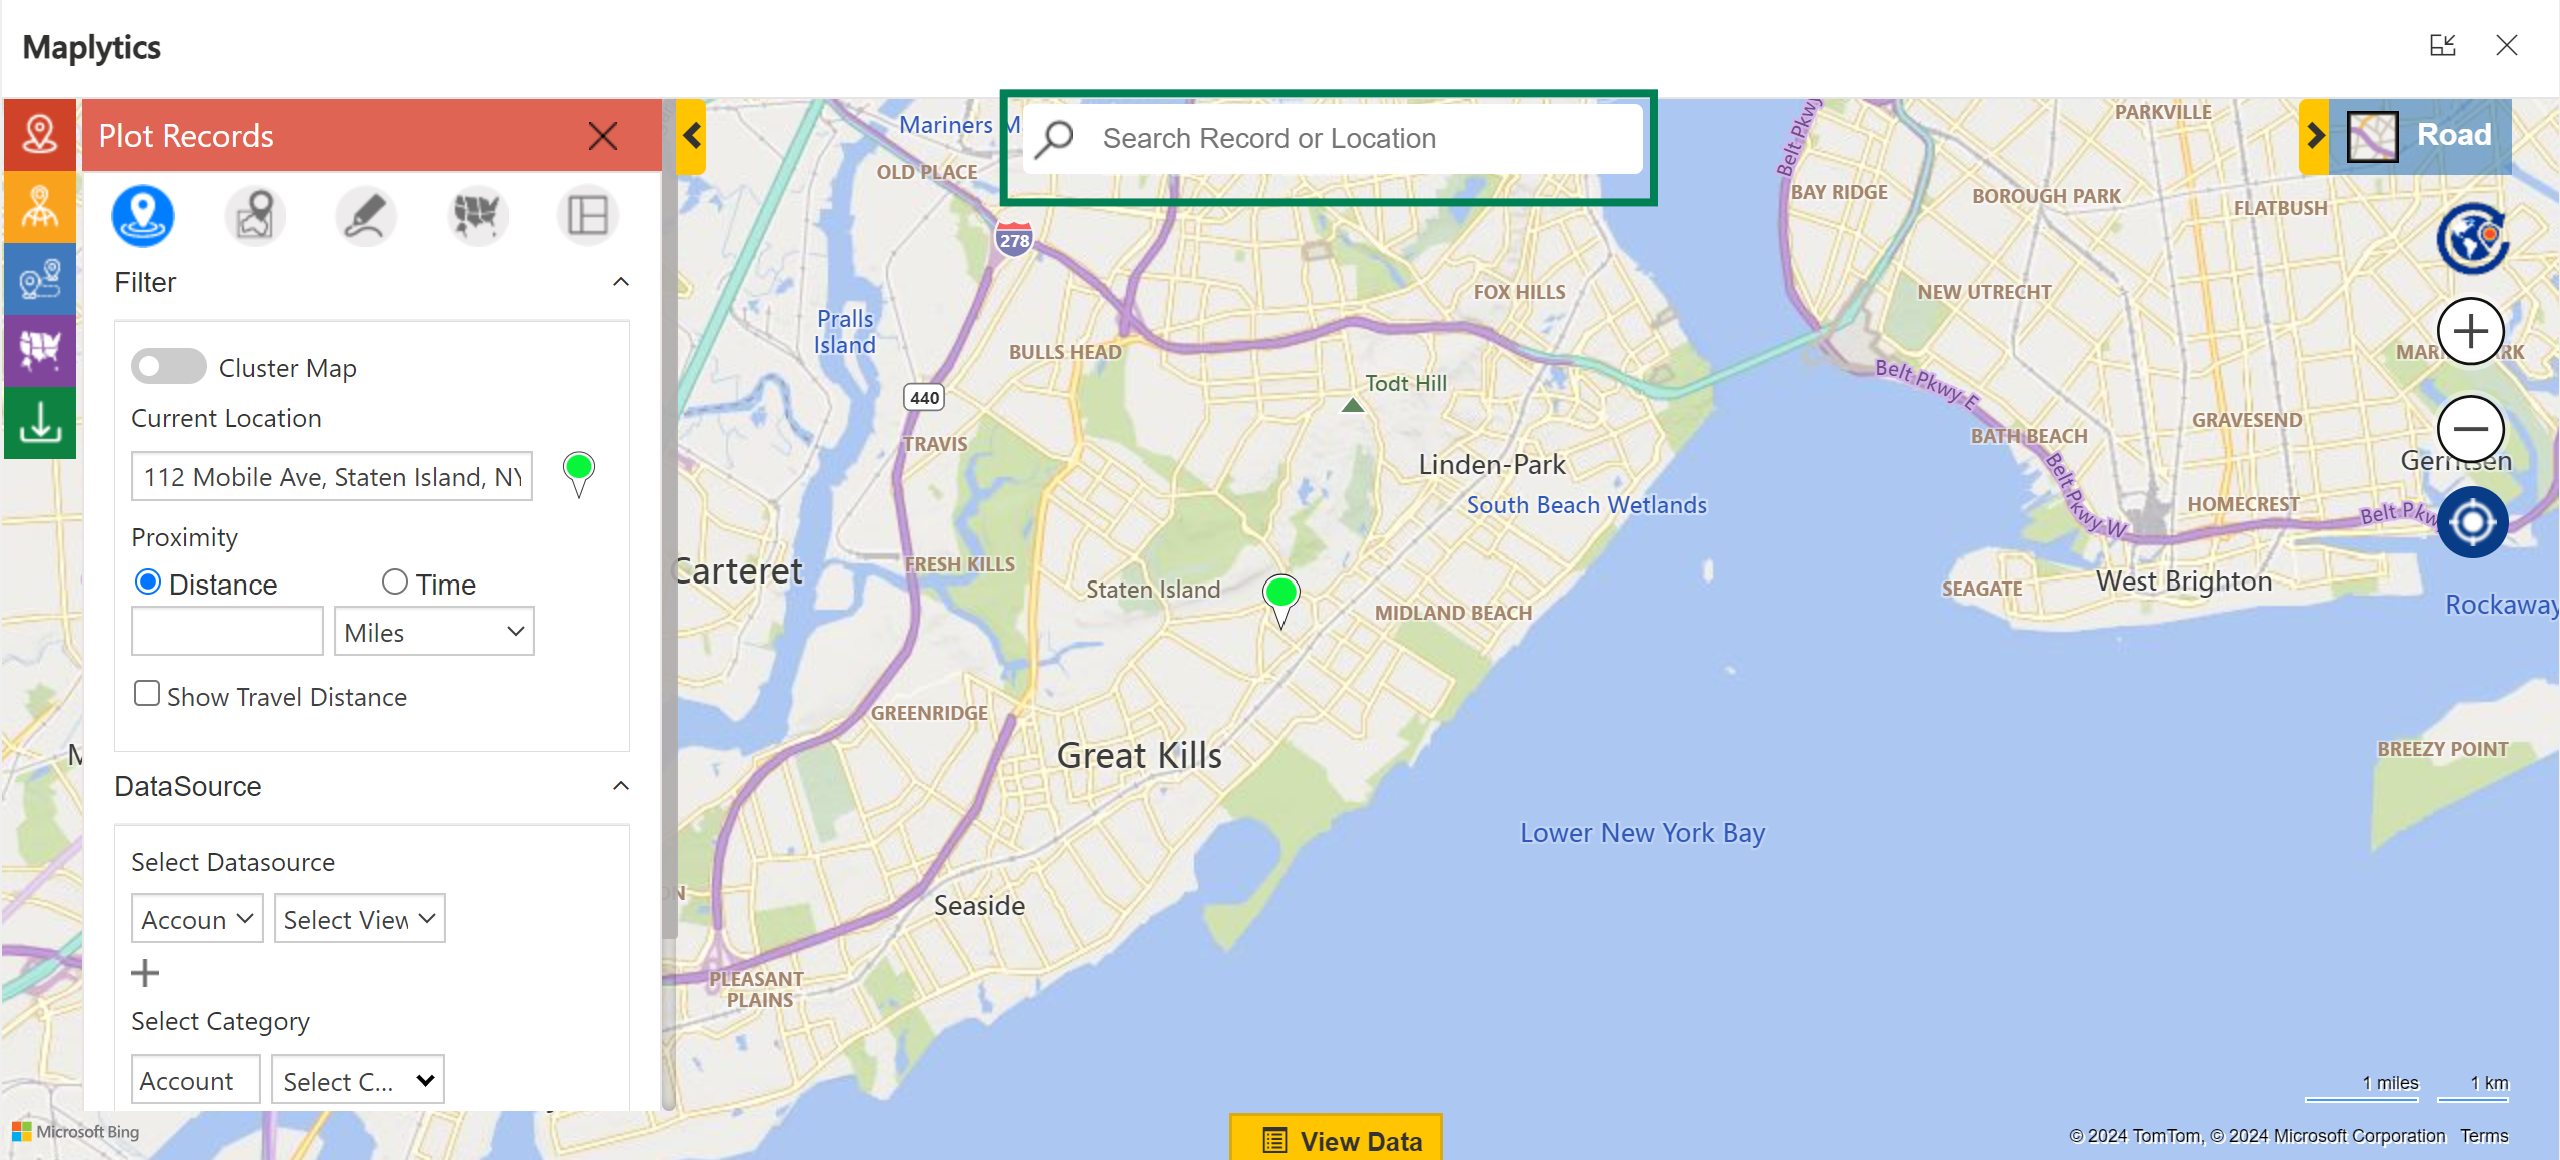Open the Select View dropdown
The width and height of the screenshot is (2560, 1160).
[358, 918]
